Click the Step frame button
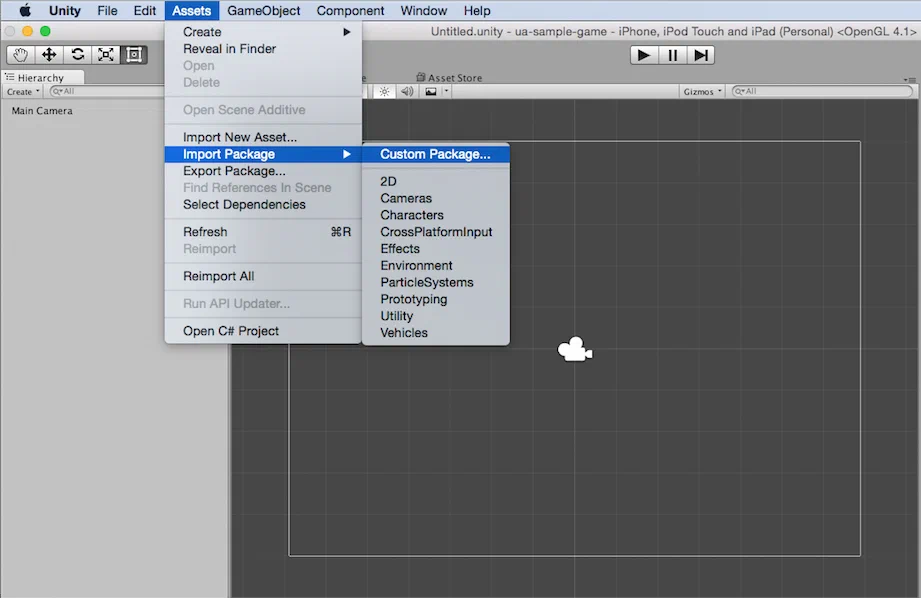The width and height of the screenshot is (921, 598). coord(701,55)
